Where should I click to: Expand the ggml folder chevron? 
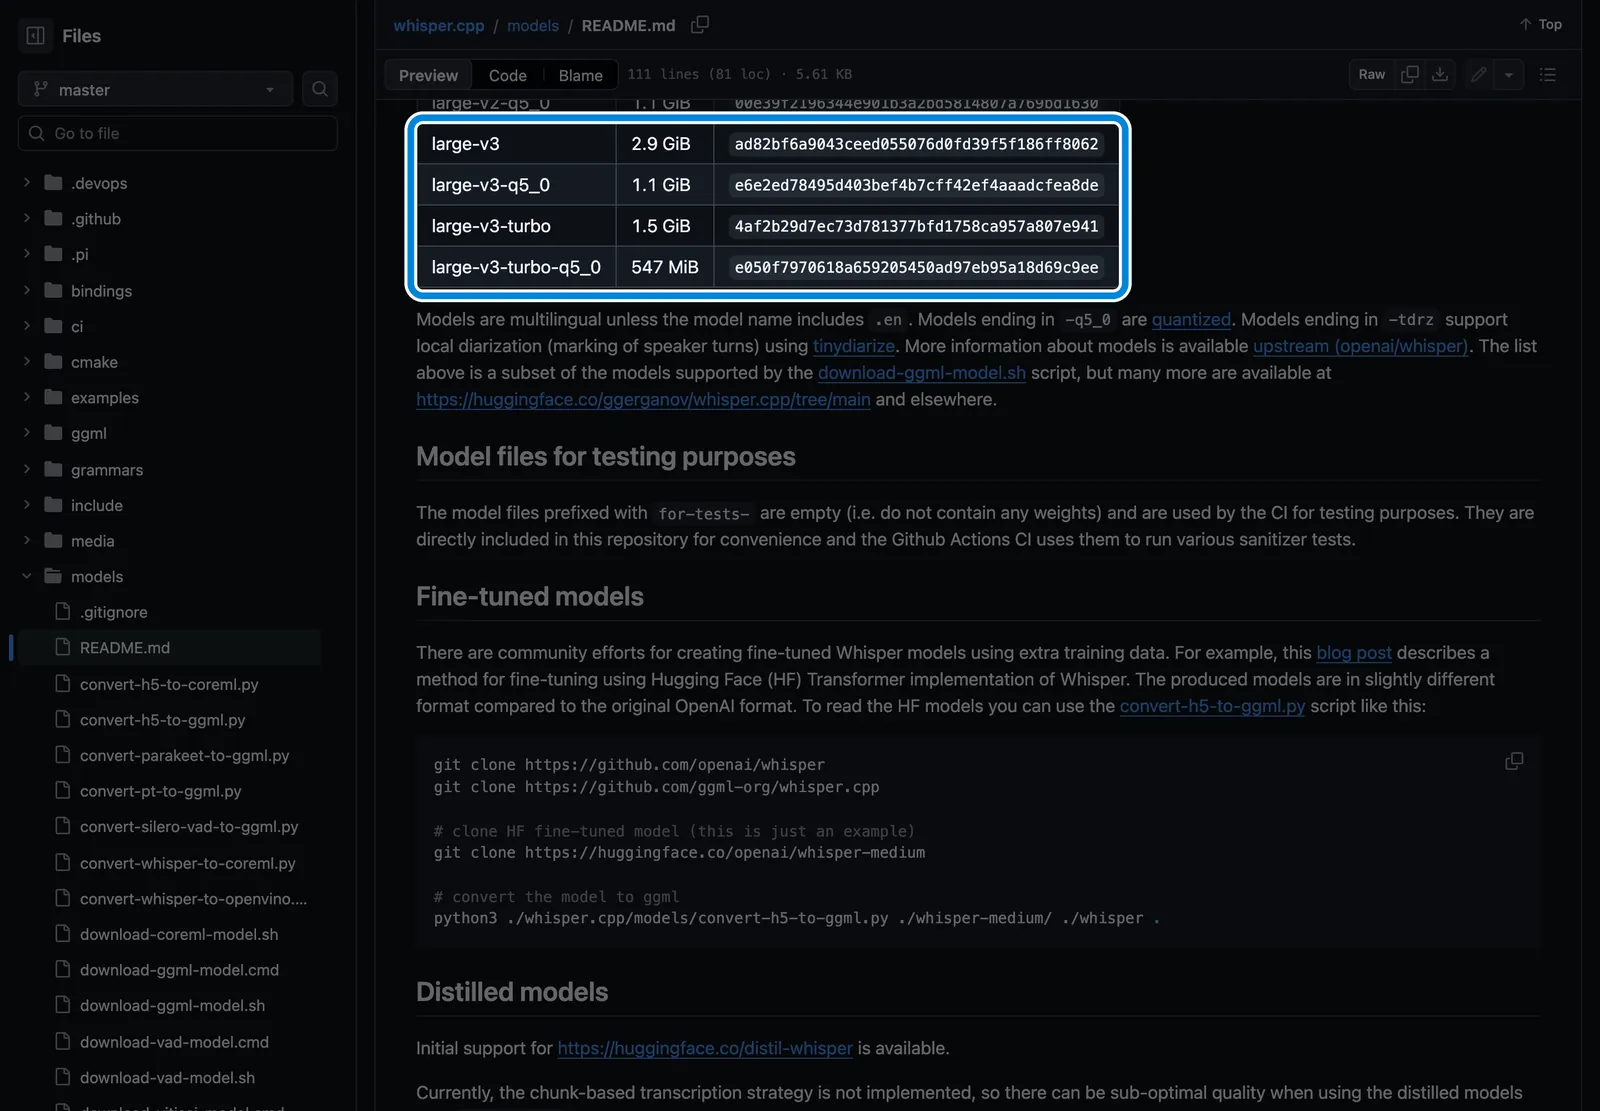pos(27,433)
